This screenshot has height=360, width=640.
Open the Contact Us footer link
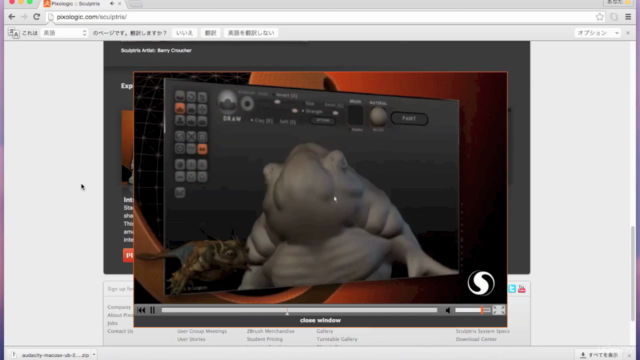coord(120,331)
